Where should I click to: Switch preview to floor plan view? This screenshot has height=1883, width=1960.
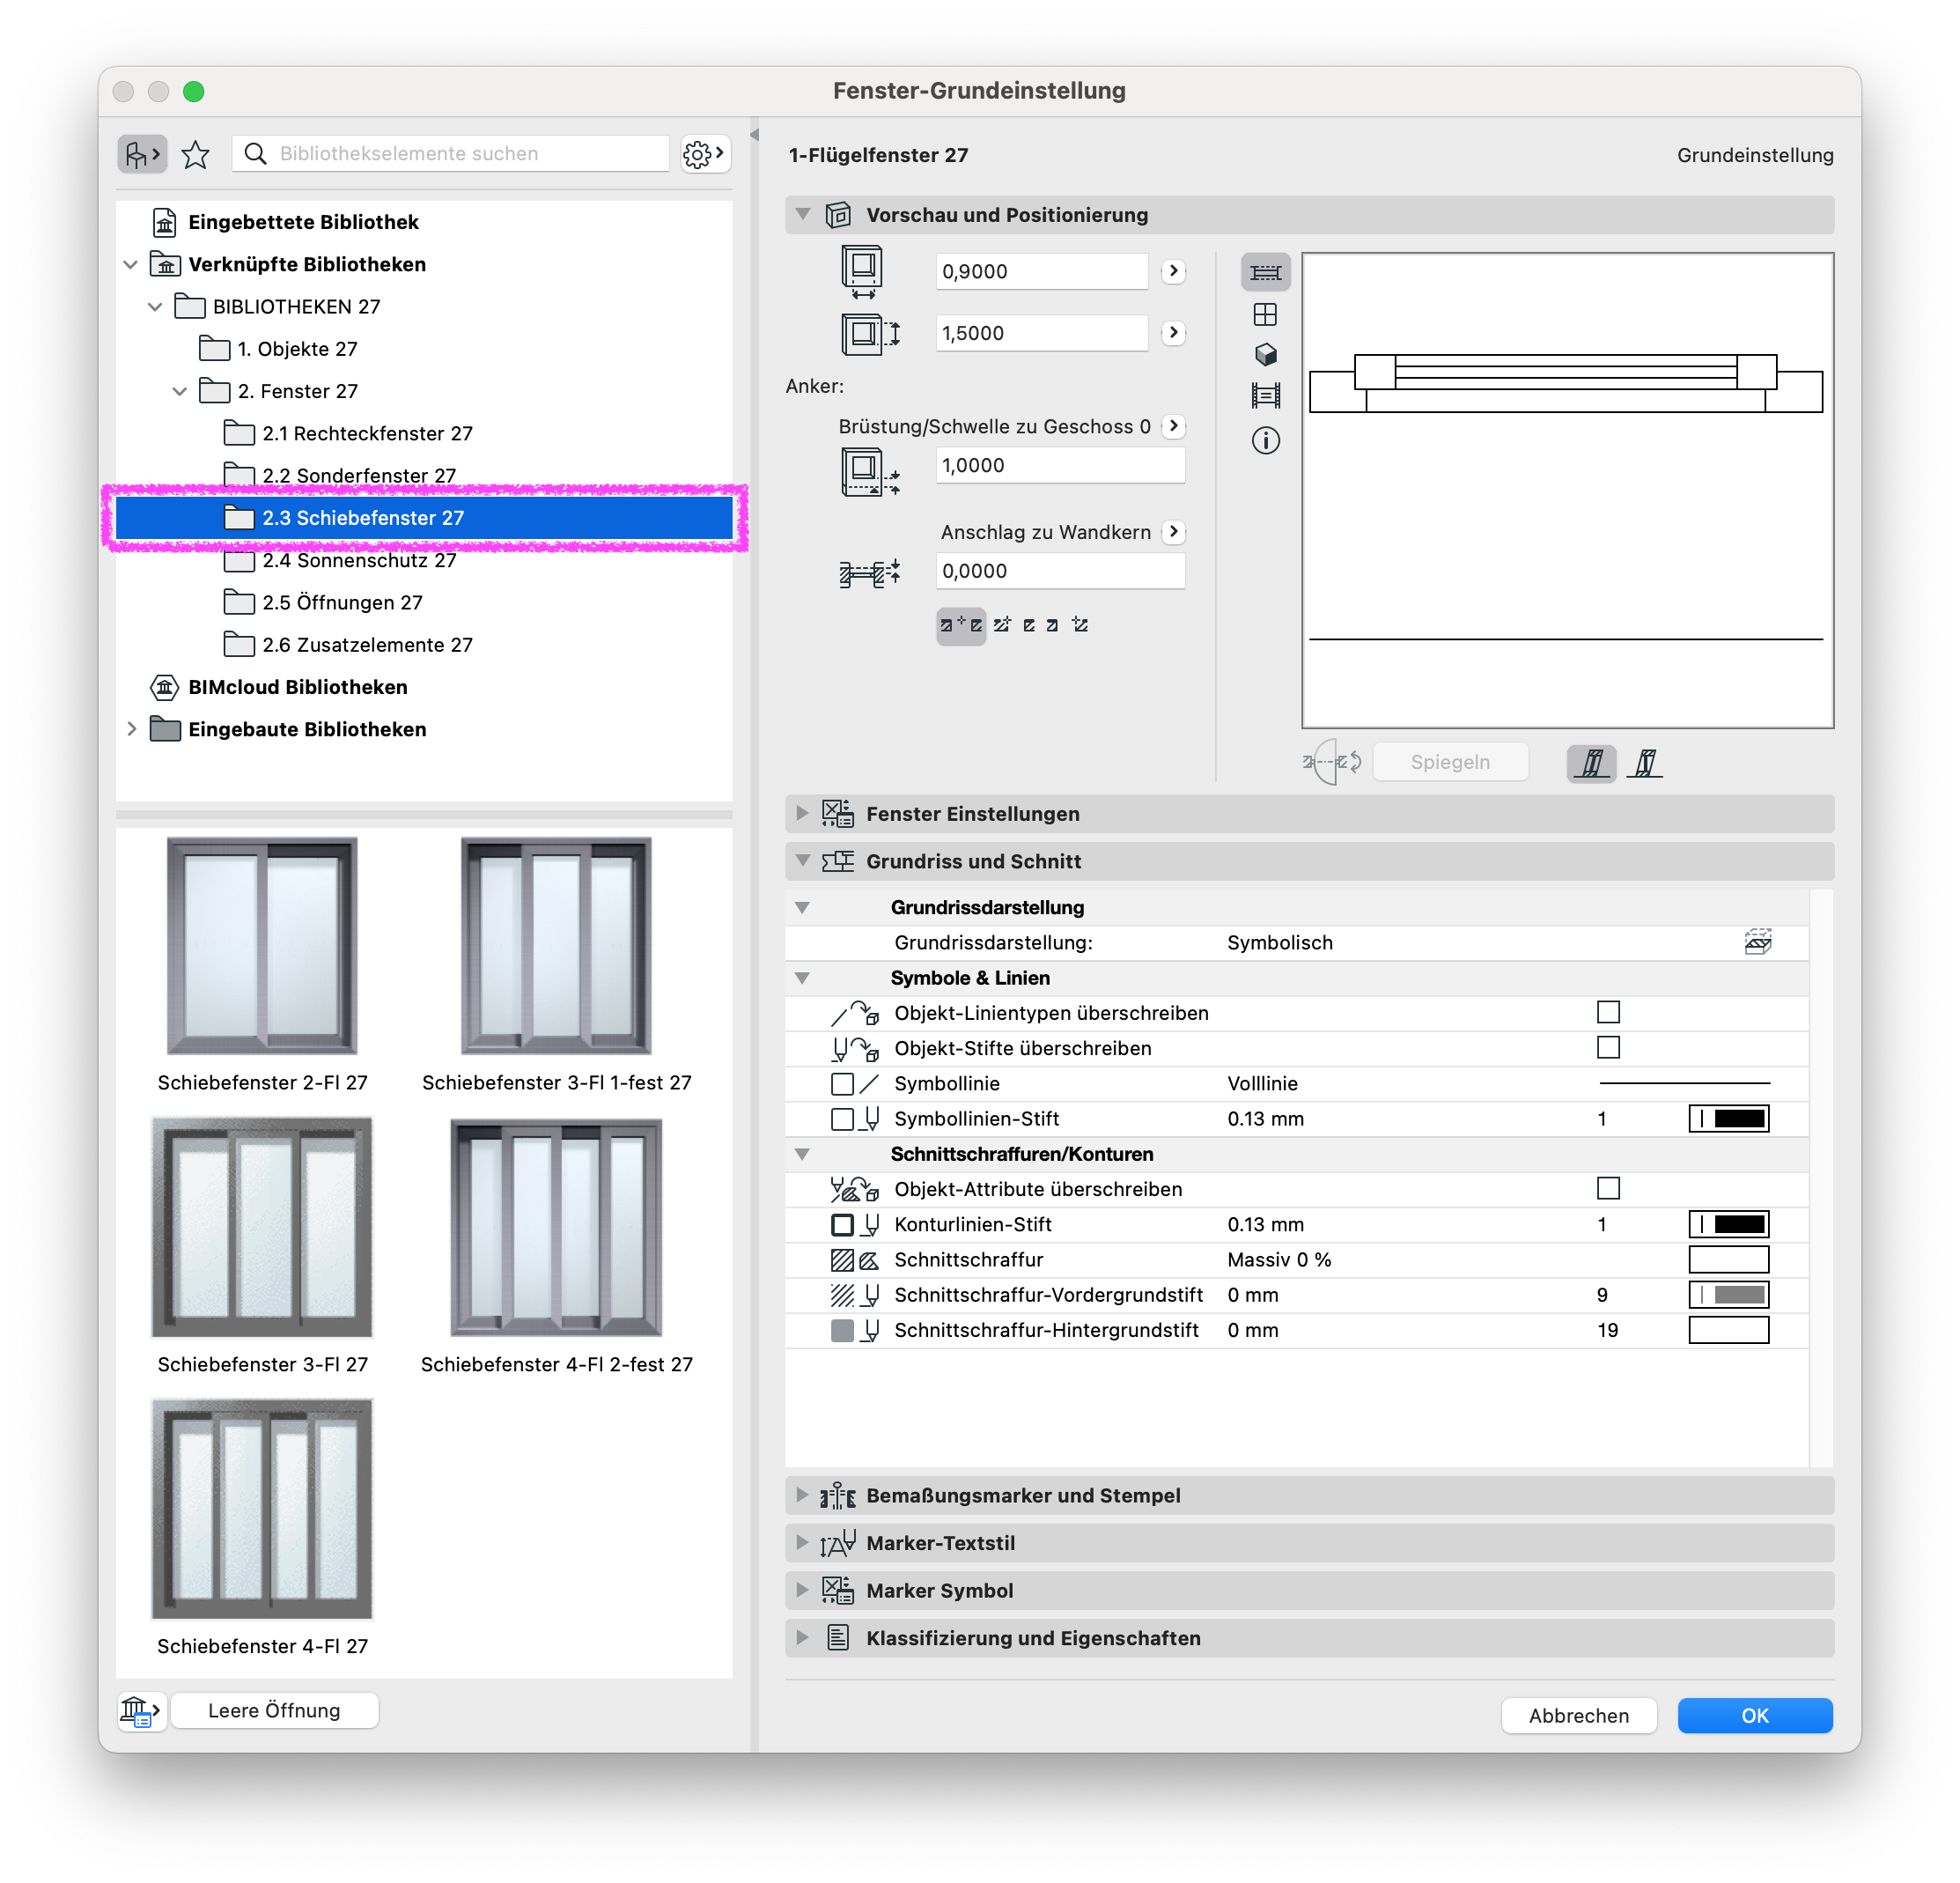pyautogui.click(x=1265, y=272)
